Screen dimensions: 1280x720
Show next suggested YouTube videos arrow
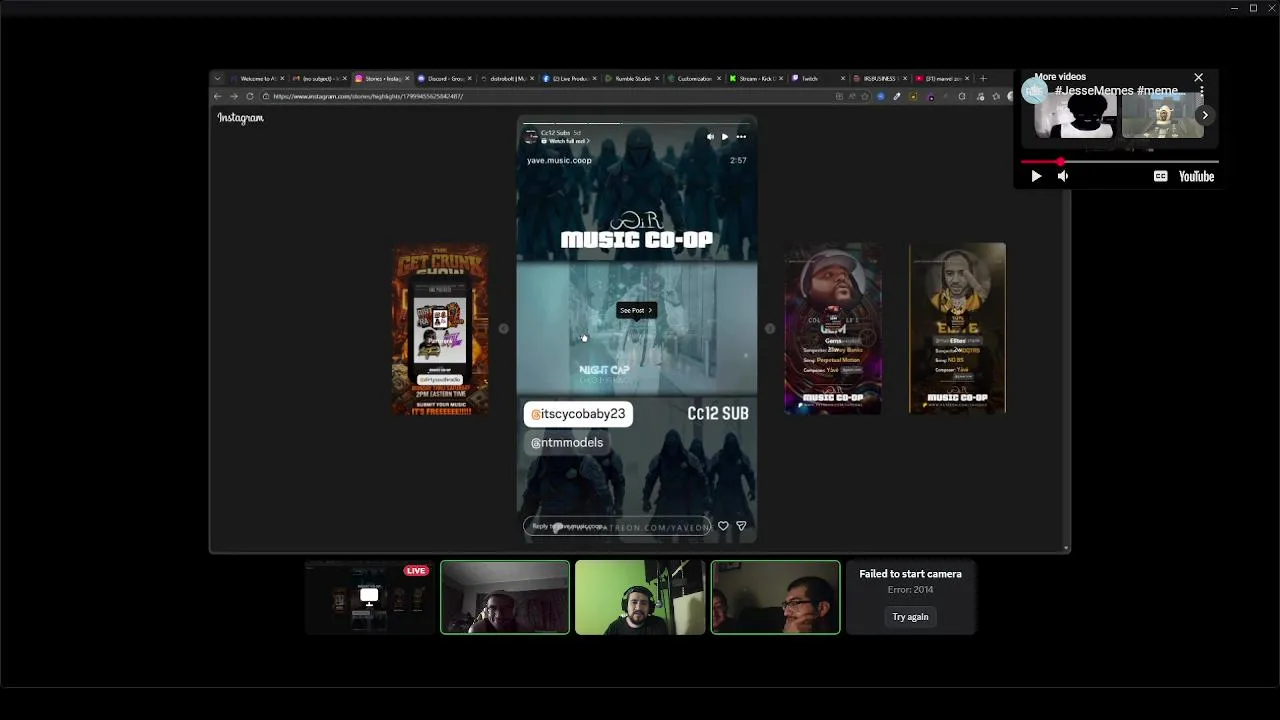tap(1205, 115)
